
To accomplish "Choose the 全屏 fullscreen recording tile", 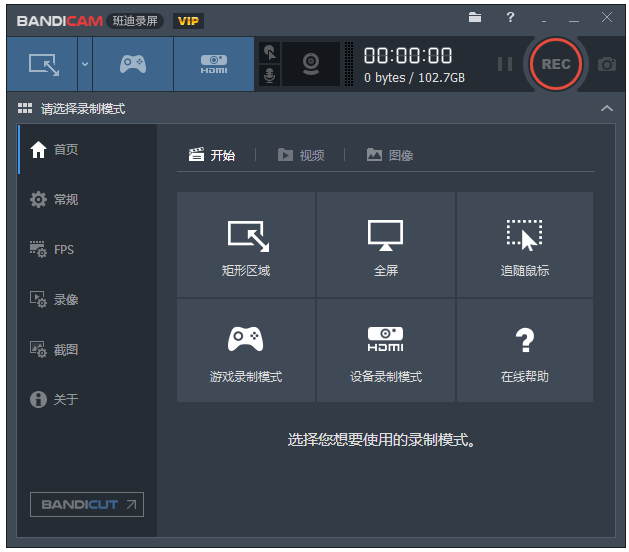I will [x=386, y=244].
